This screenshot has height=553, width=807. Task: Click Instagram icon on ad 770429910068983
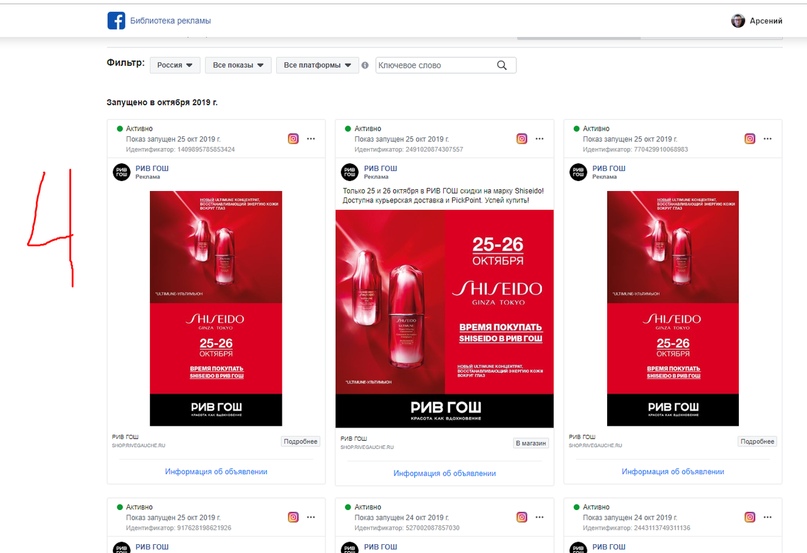[750, 139]
